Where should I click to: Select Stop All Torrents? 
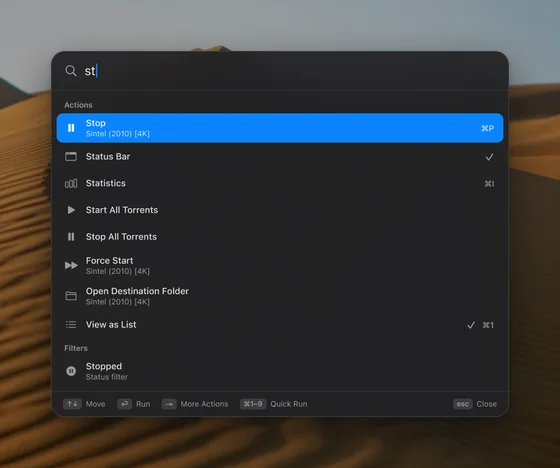tap(280, 237)
